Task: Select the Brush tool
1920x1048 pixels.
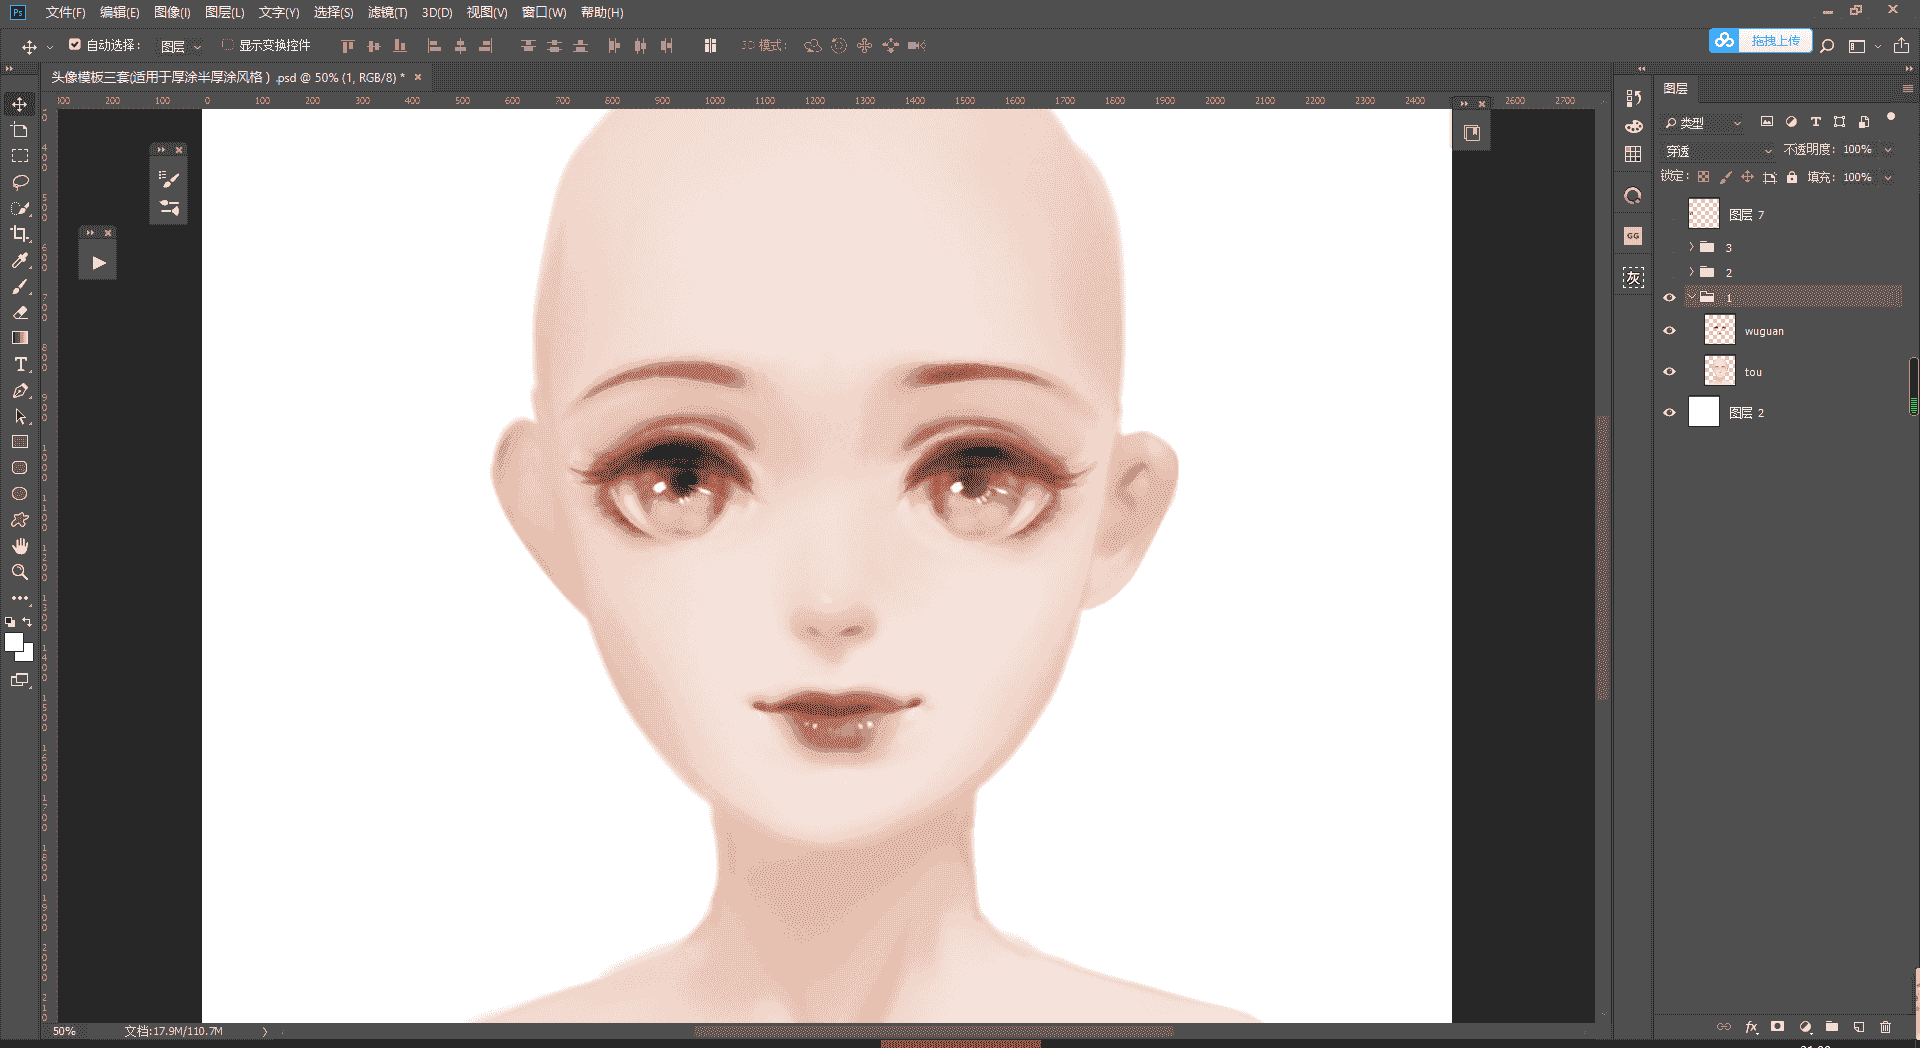Action: [x=19, y=286]
